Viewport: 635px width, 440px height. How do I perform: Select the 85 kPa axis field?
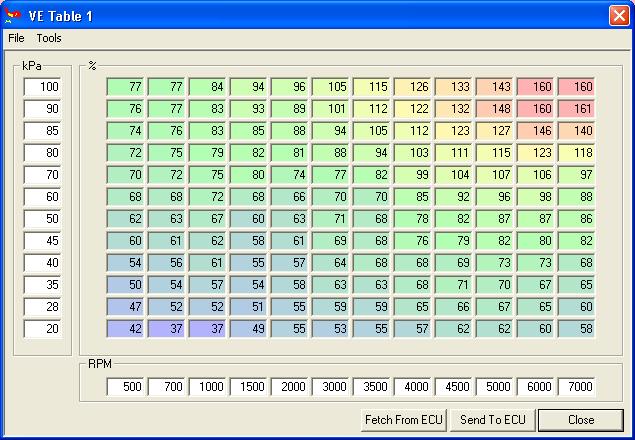point(42,131)
